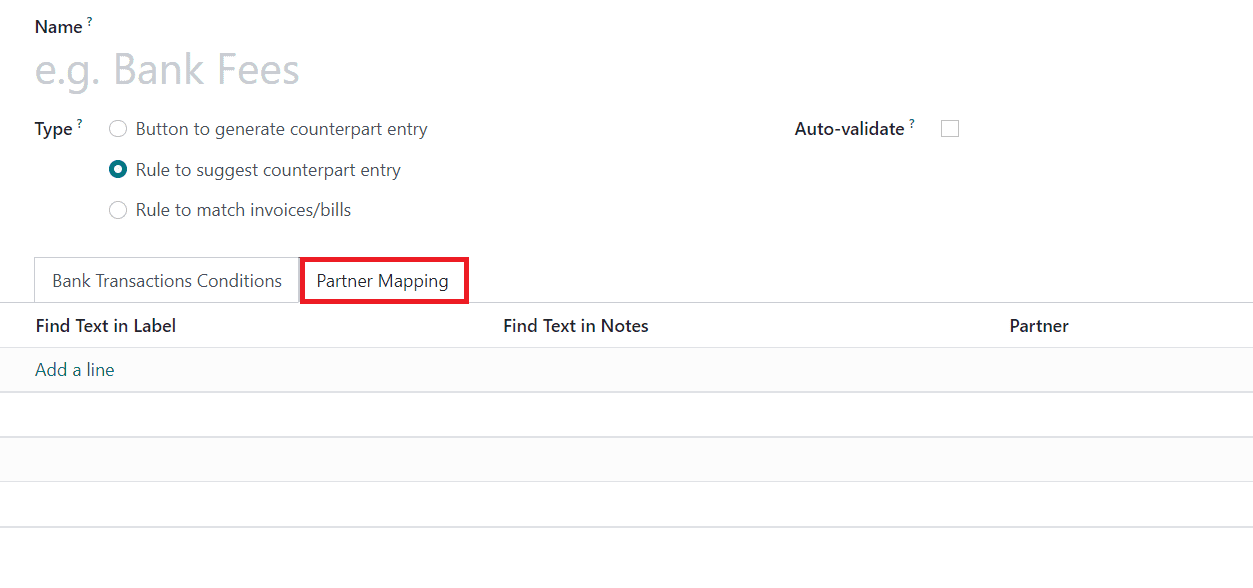Click Add a line link

[75, 370]
